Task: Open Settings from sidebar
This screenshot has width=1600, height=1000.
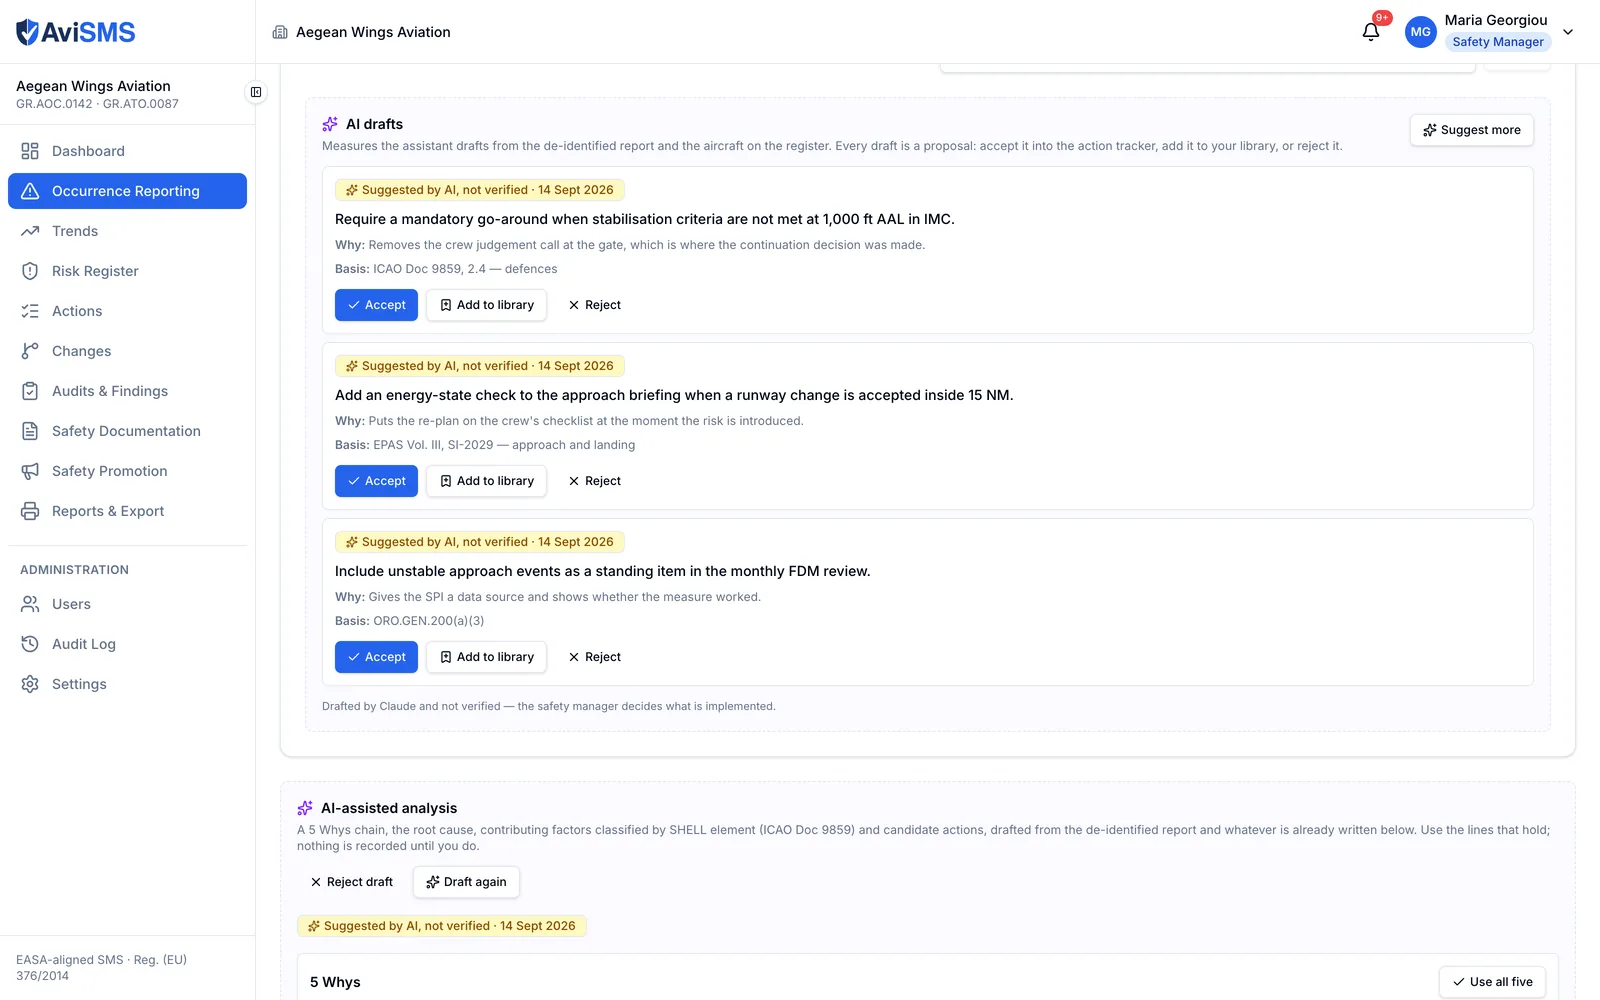Action: pyautogui.click(x=127, y=684)
